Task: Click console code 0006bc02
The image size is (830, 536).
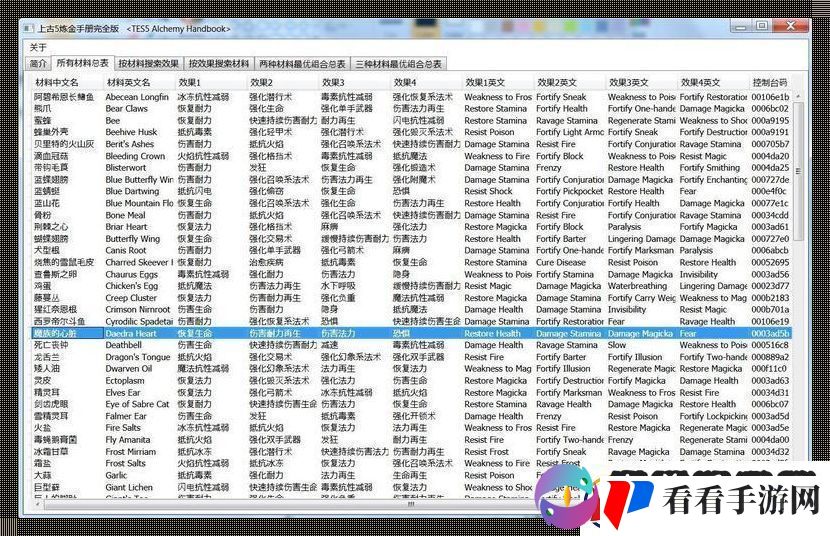Action: [x=770, y=108]
